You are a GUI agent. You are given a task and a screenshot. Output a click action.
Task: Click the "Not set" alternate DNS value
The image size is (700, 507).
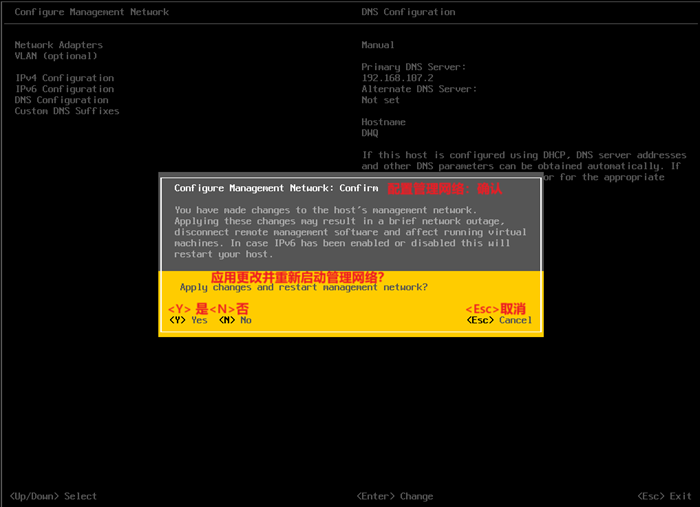click(380, 100)
